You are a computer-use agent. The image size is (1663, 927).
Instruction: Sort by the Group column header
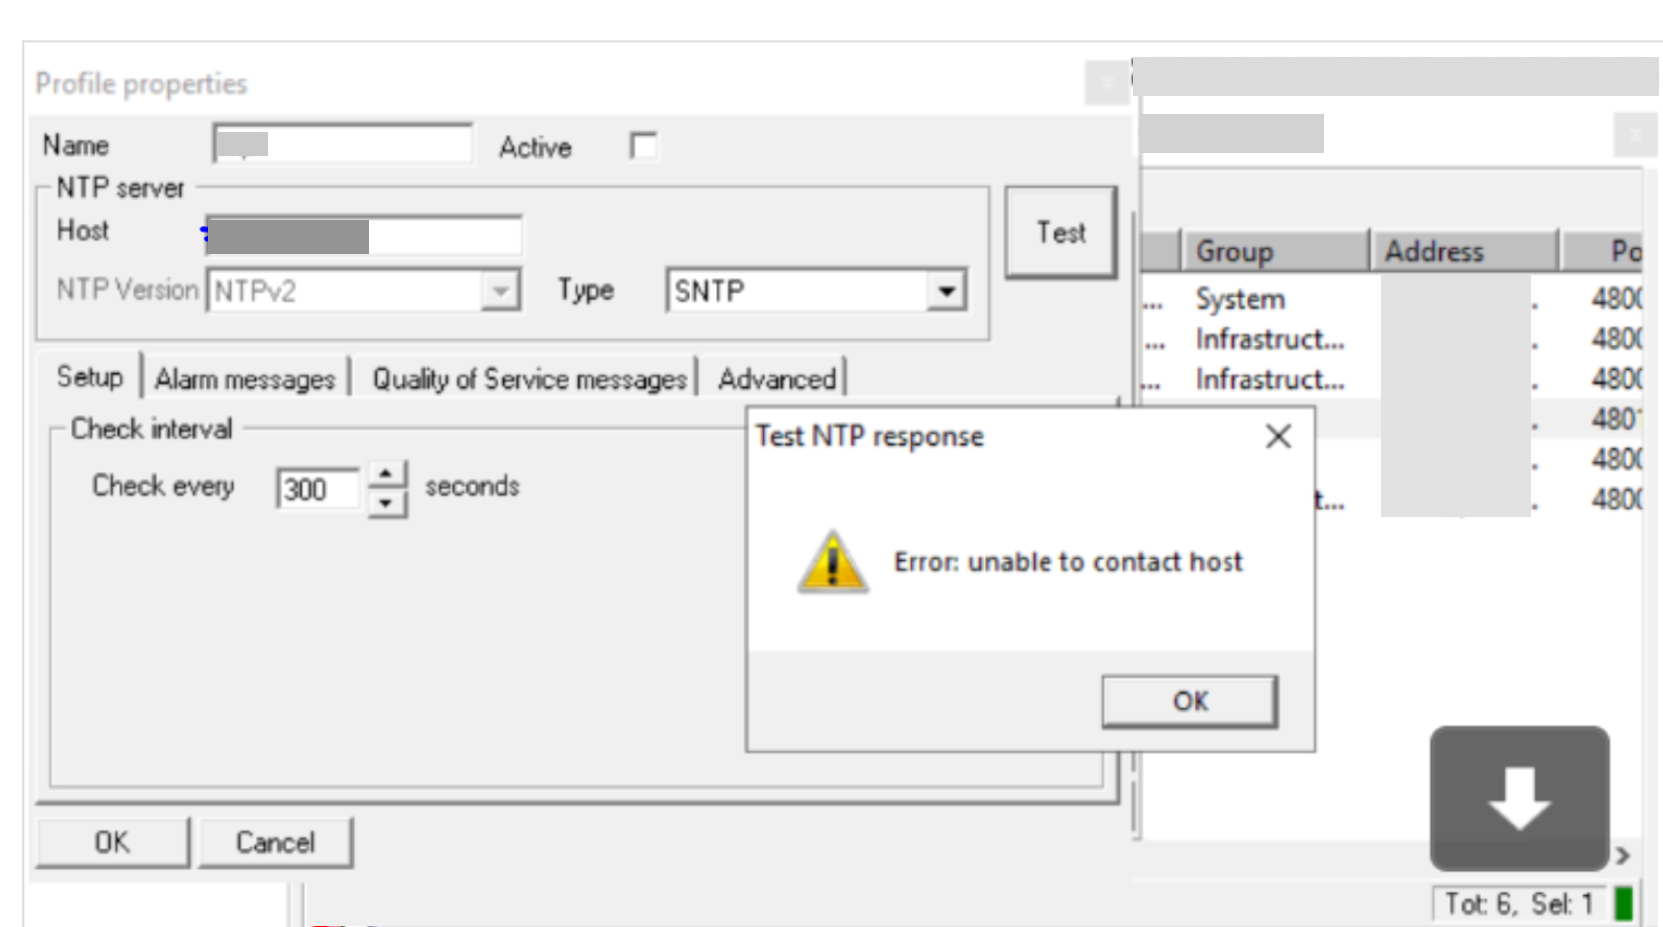1235,251
